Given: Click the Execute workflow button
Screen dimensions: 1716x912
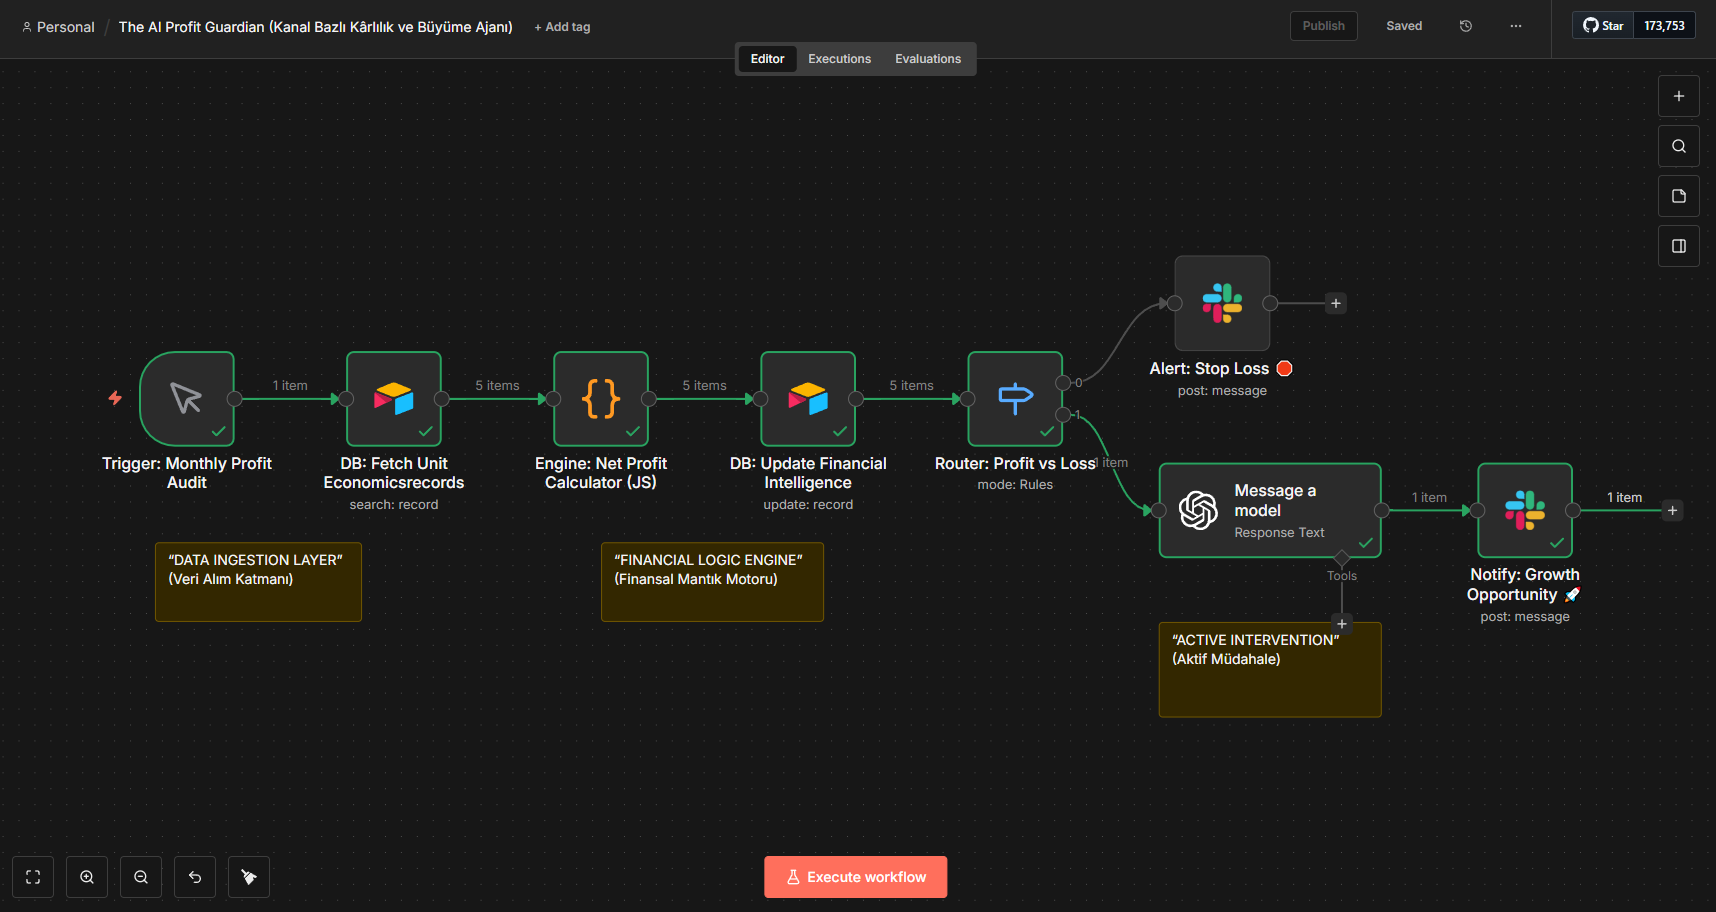Looking at the screenshot, I should 856,877.
